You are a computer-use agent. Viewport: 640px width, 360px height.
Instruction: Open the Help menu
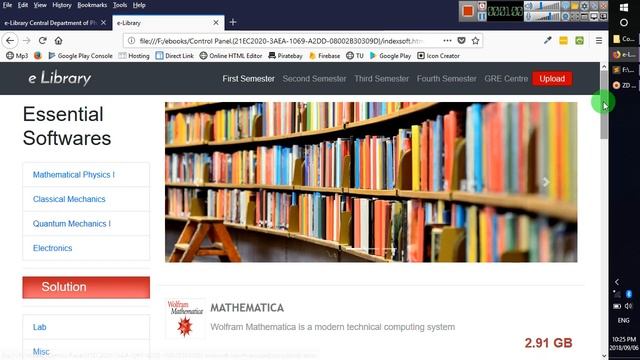pyautogui.click(x=139, y=5)
